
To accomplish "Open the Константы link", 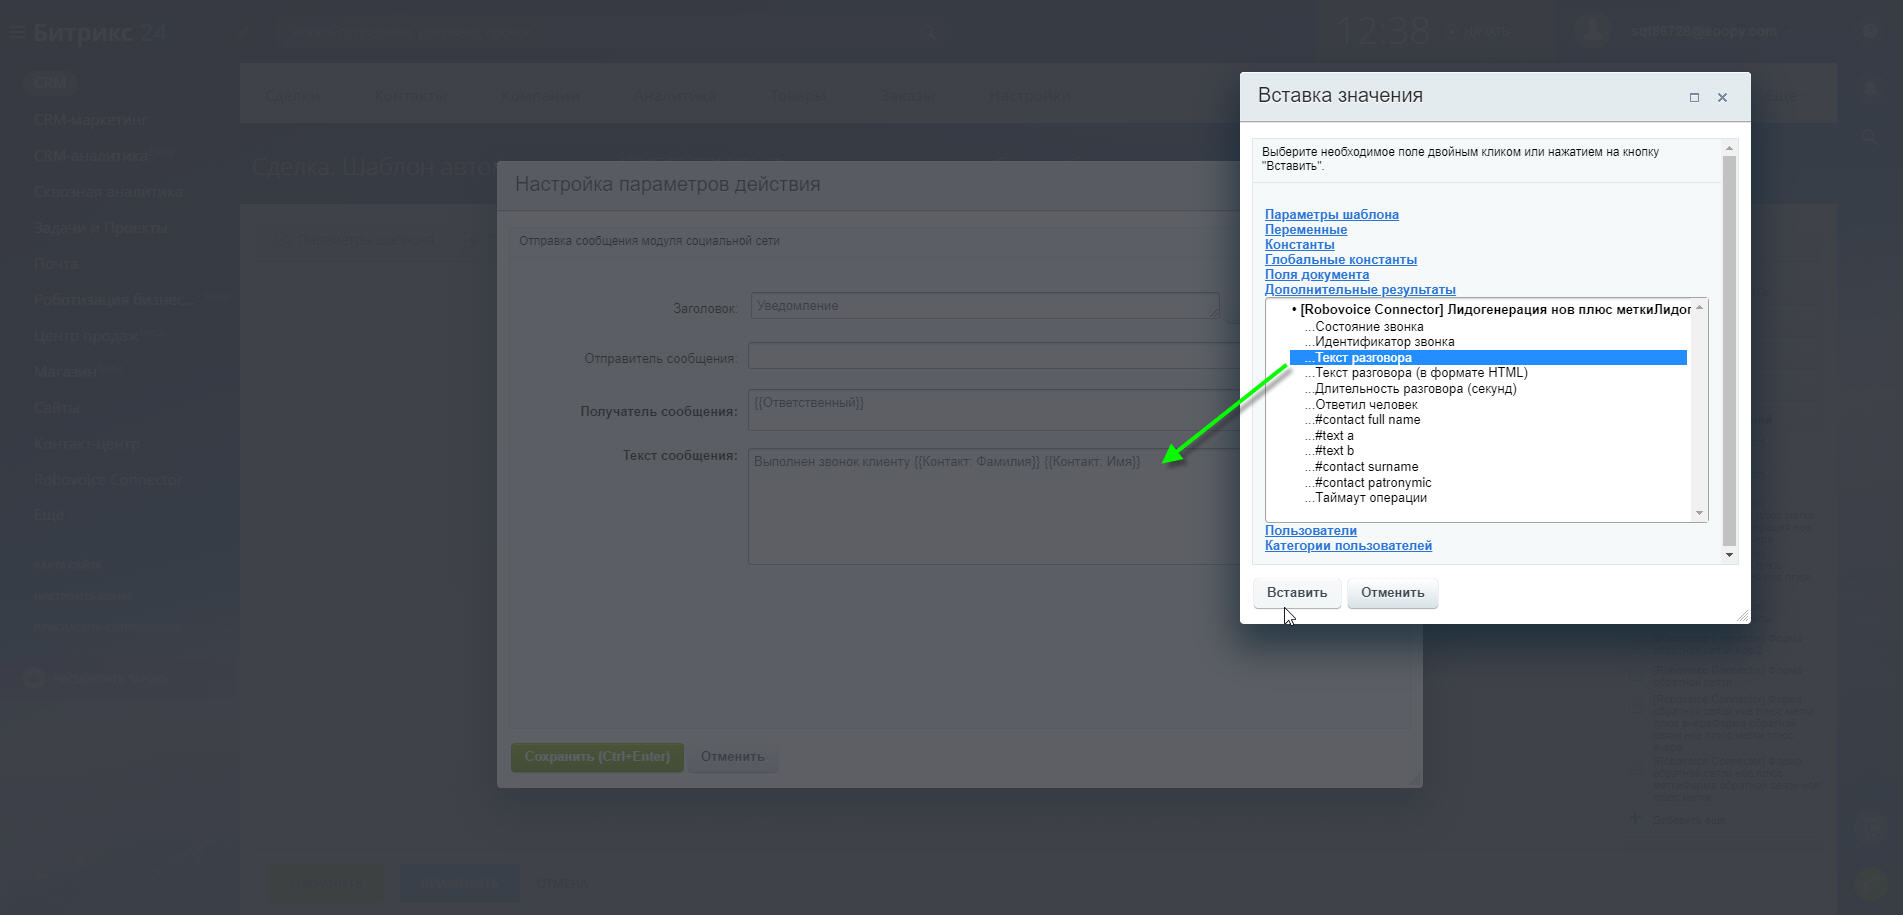I will [x=1299, y=244].
